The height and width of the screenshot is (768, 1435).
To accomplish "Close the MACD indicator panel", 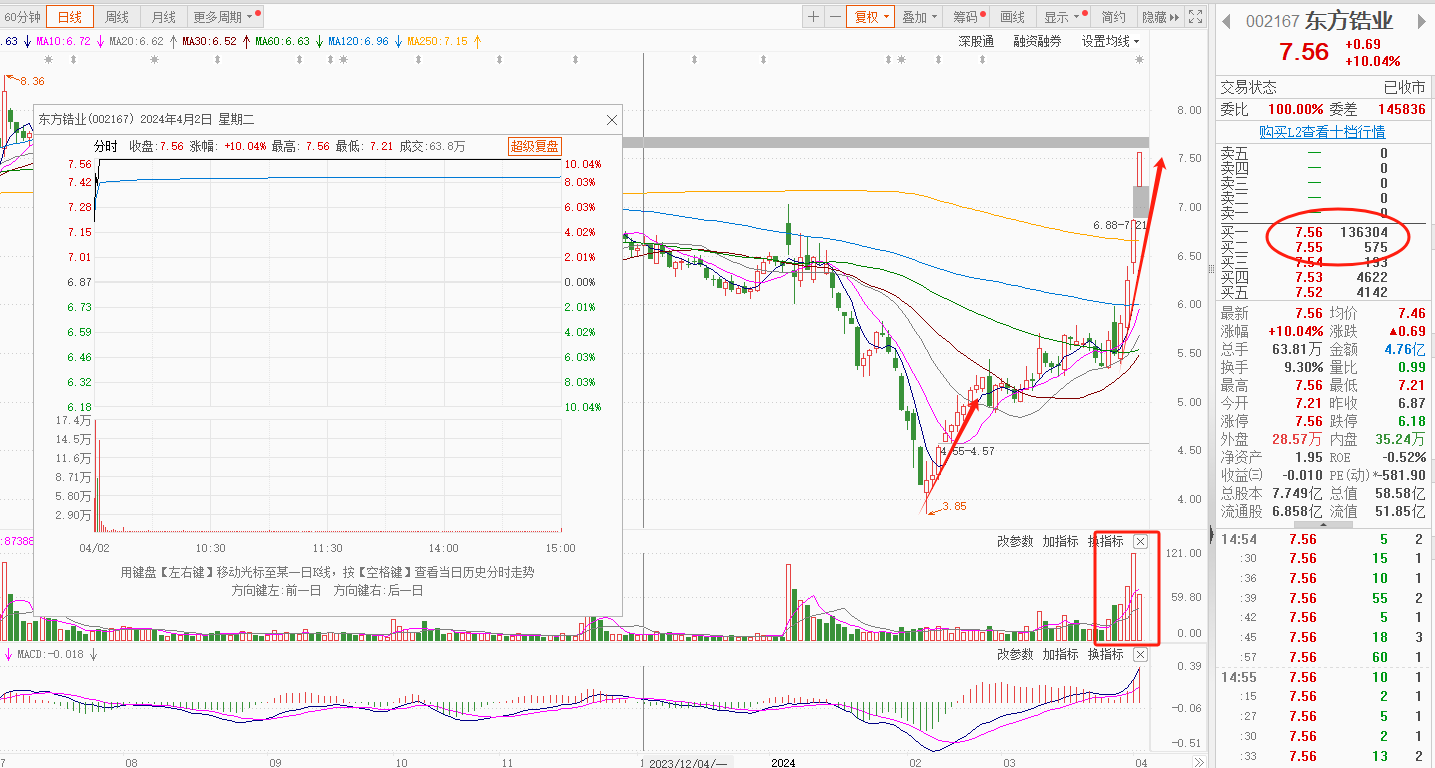I will point(1140,654).
